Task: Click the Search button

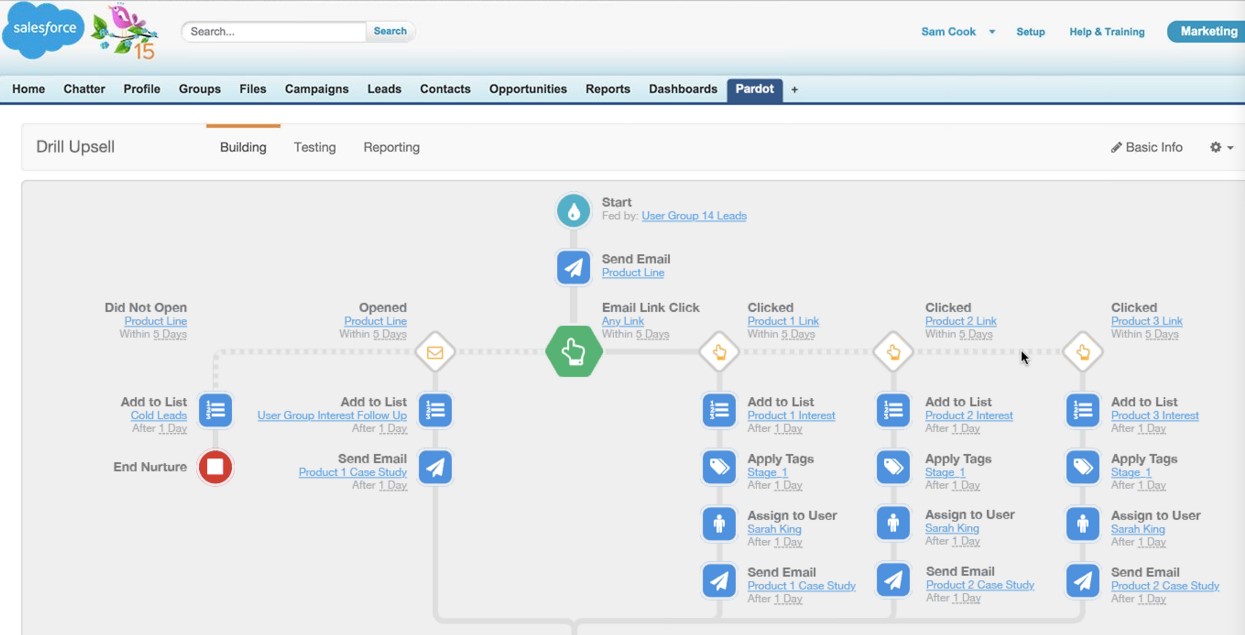Action: (x=390, y=31)
